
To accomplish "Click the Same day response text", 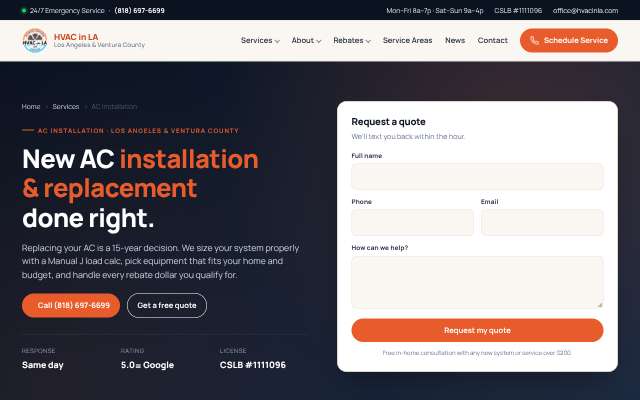I will pos(43,365).
